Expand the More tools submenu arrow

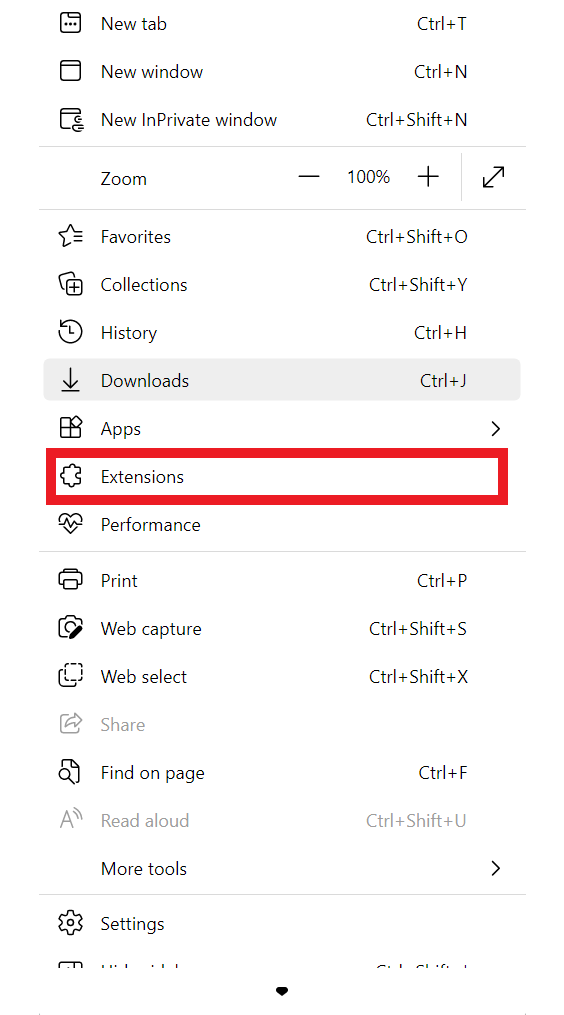point(495,869)
